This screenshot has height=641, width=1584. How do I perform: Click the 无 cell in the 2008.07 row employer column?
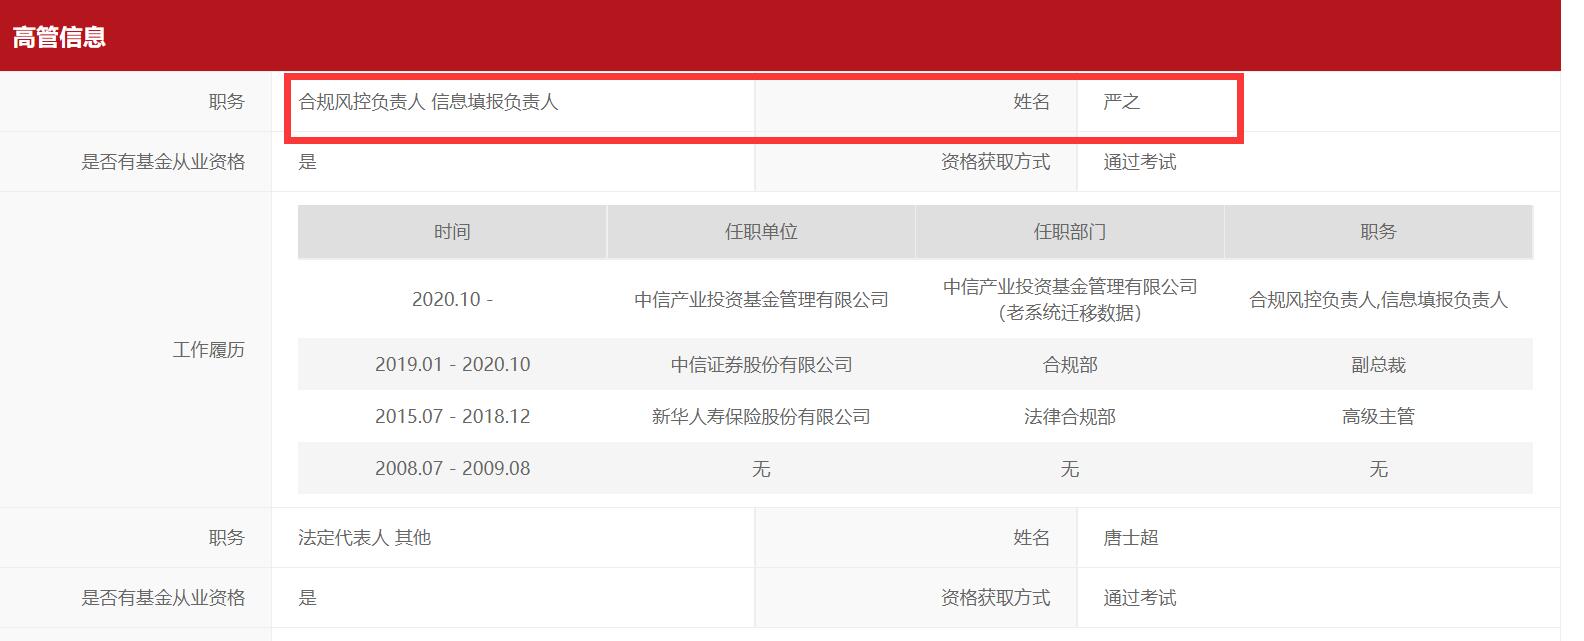pos(761,469)
